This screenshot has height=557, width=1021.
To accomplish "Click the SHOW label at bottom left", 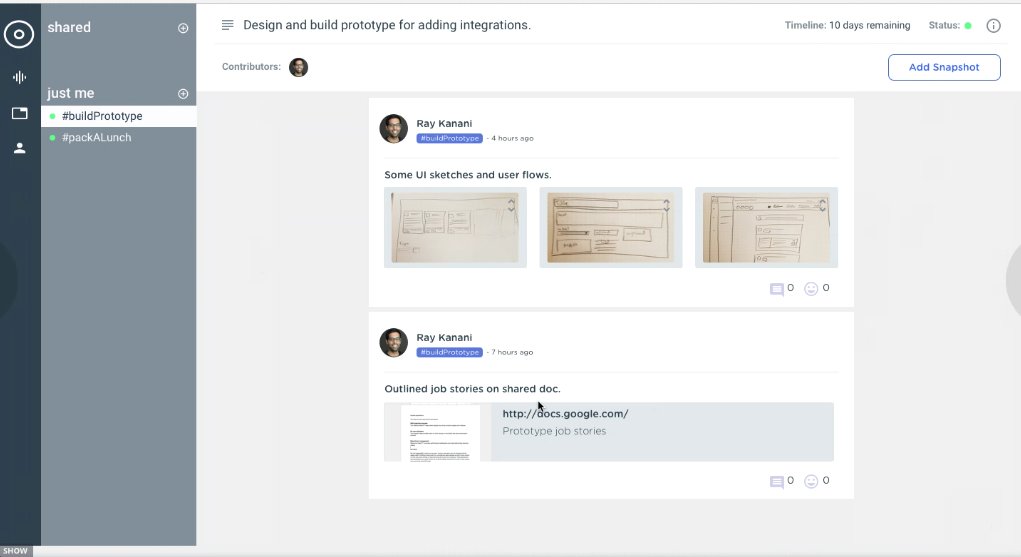I will [x=16, y=551].
